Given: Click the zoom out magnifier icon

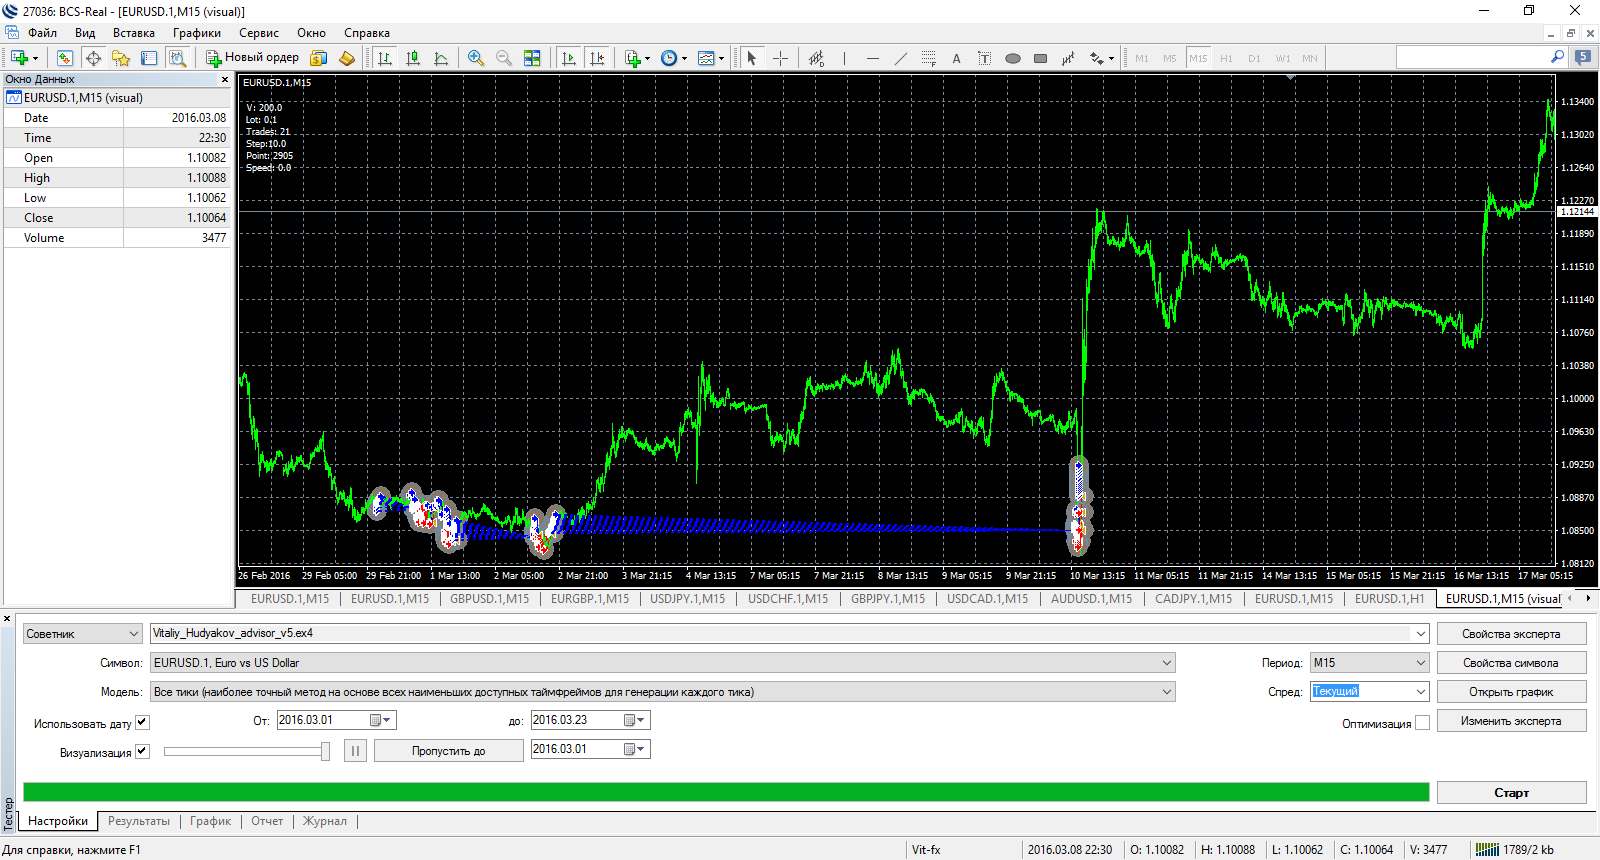Looking at the screenshot, I should 504,58.
